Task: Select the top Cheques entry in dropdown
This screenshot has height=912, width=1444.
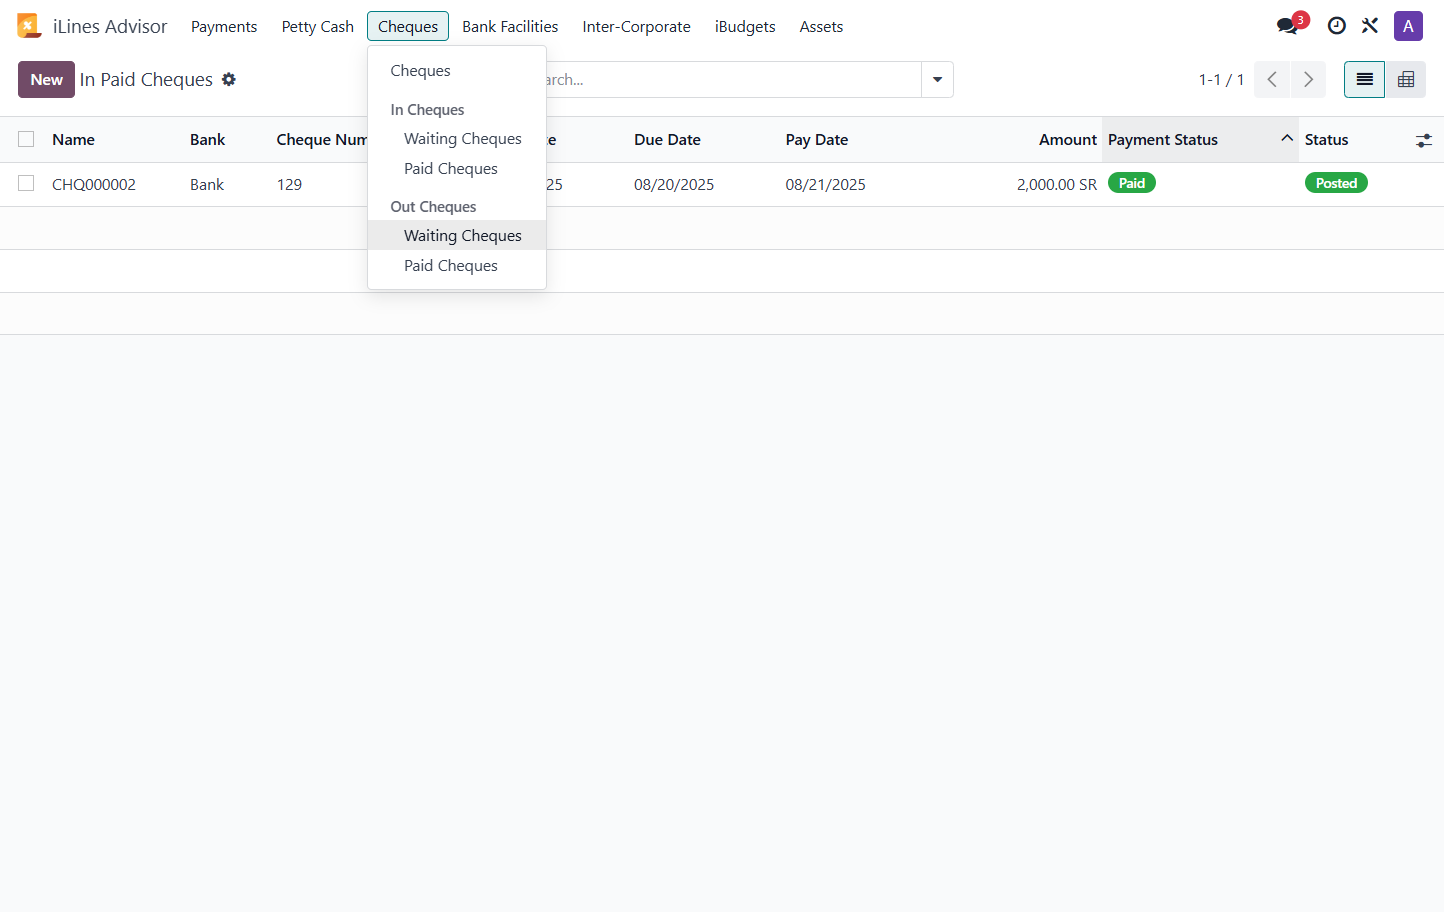Action: click(x=457, y=71)
